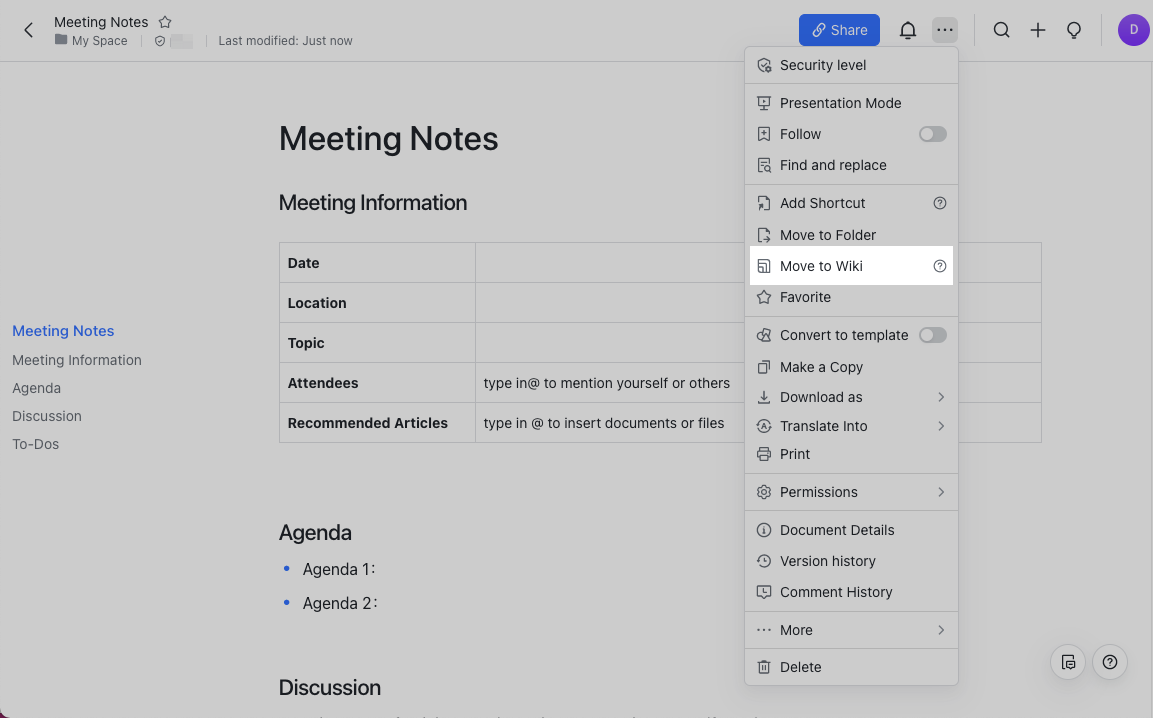
Task: Click the back arrow icon
Action: [29, 30]
